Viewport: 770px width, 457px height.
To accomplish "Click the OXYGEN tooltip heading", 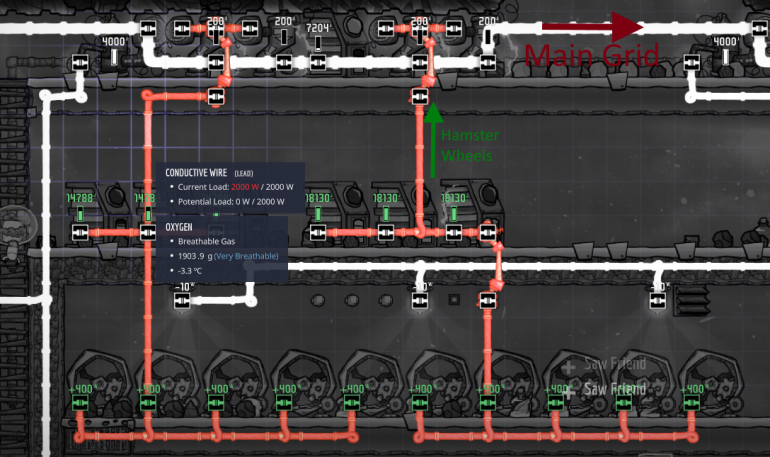I will pyautogui.click(x=179, y=227).
